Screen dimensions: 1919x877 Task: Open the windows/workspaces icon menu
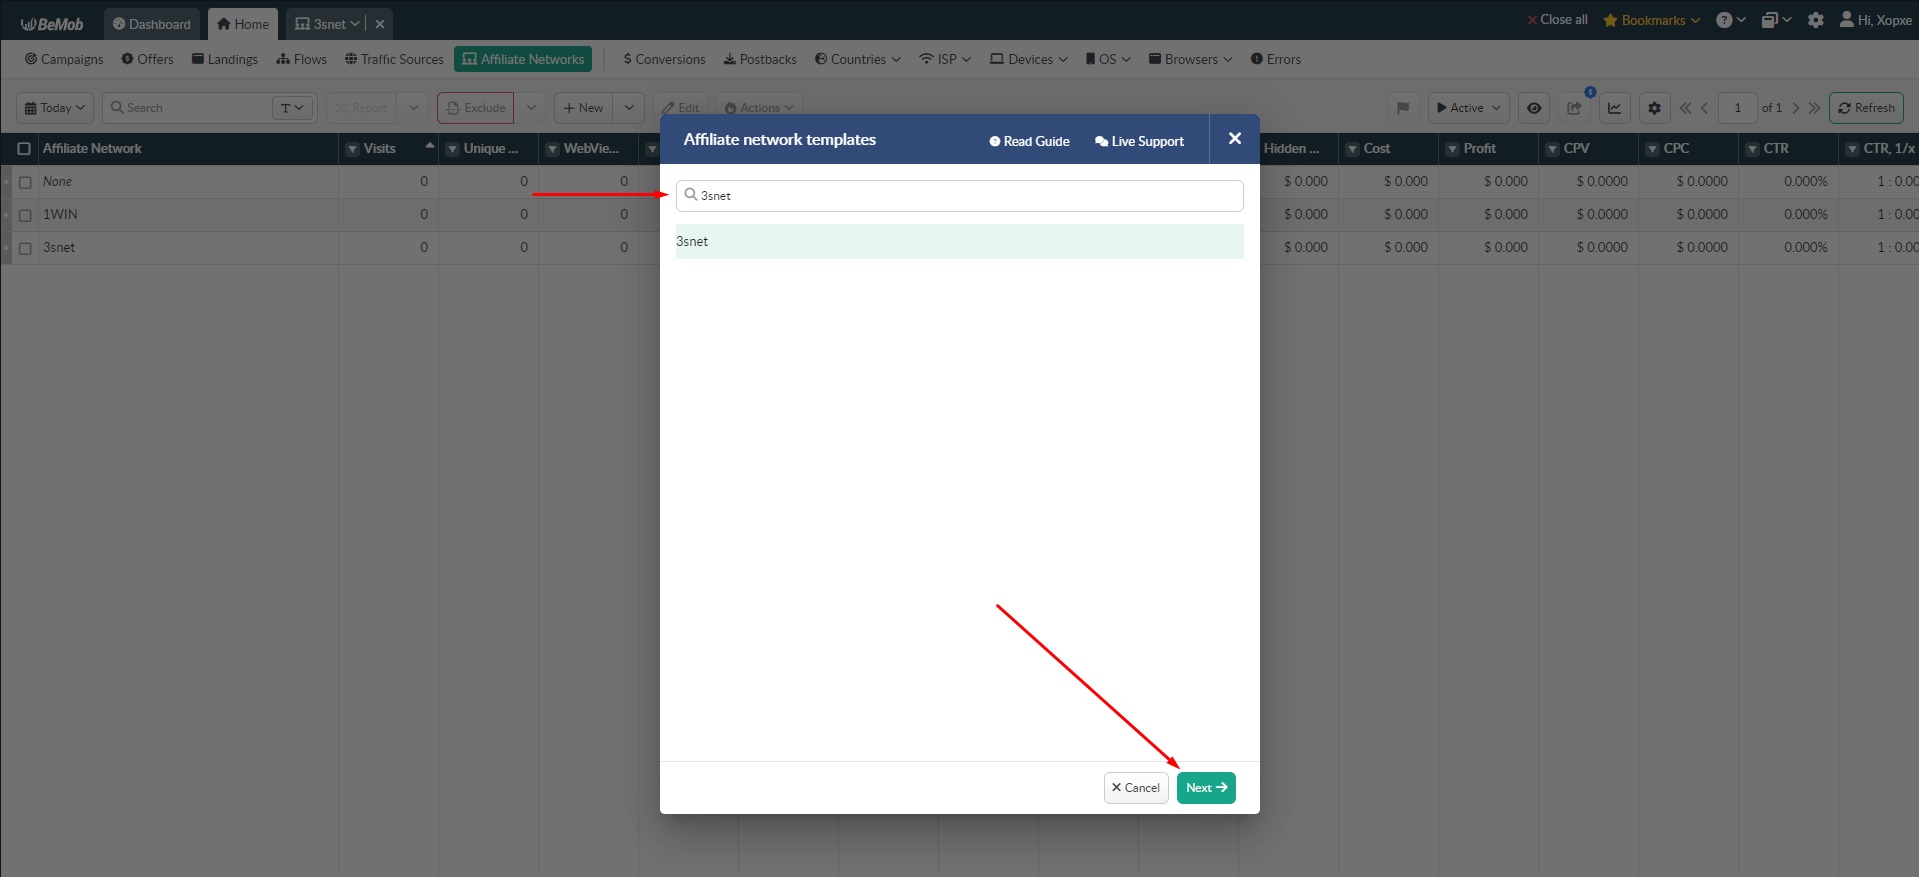point(1776,20)
